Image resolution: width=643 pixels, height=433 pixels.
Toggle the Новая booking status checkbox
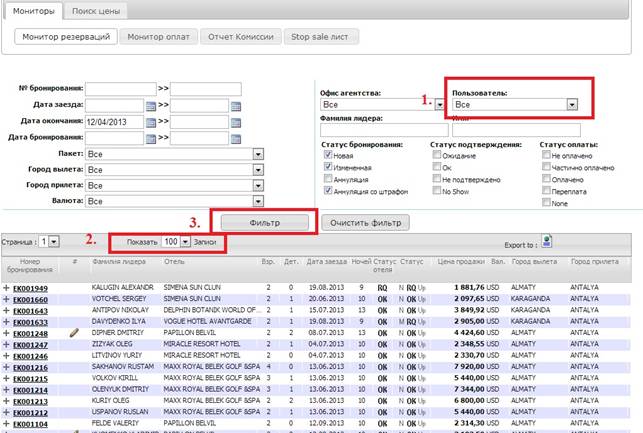point(328,155)
